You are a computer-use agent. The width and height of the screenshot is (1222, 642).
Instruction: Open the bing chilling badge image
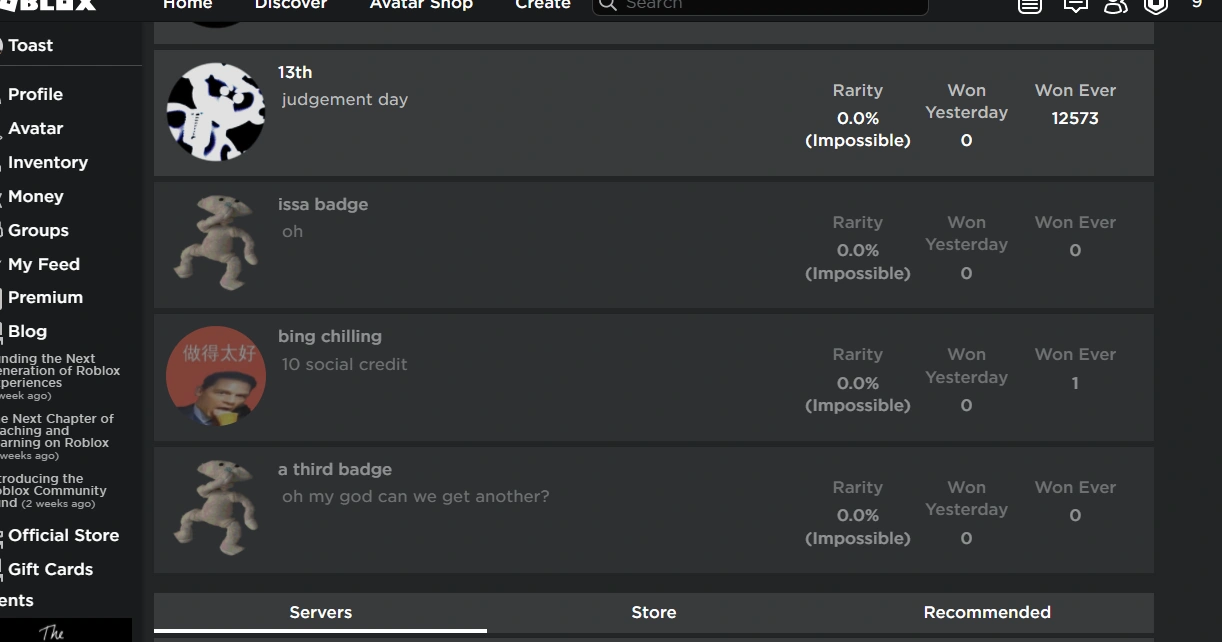(x=216, y=376)
